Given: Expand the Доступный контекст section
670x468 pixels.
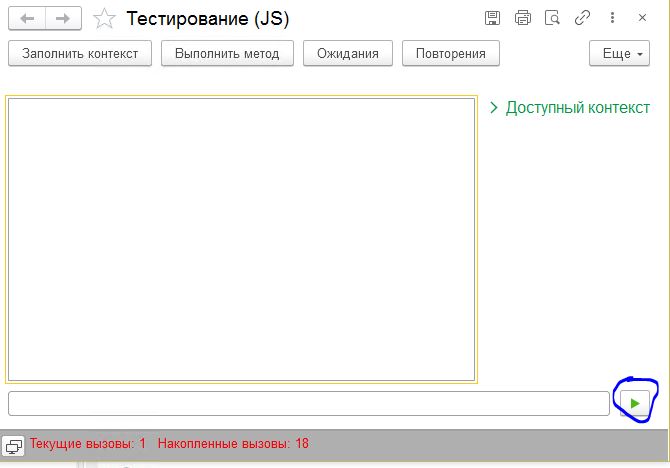Looking at the screenshot, I should coord(570,108).
